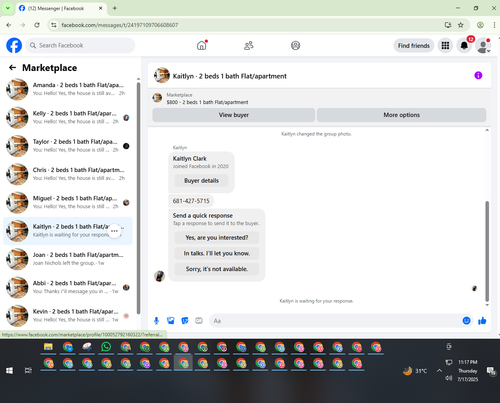The height and width of the screenshot is (403, 500).
Task: Click conversation information purple icon
Action: coord(478,75)
